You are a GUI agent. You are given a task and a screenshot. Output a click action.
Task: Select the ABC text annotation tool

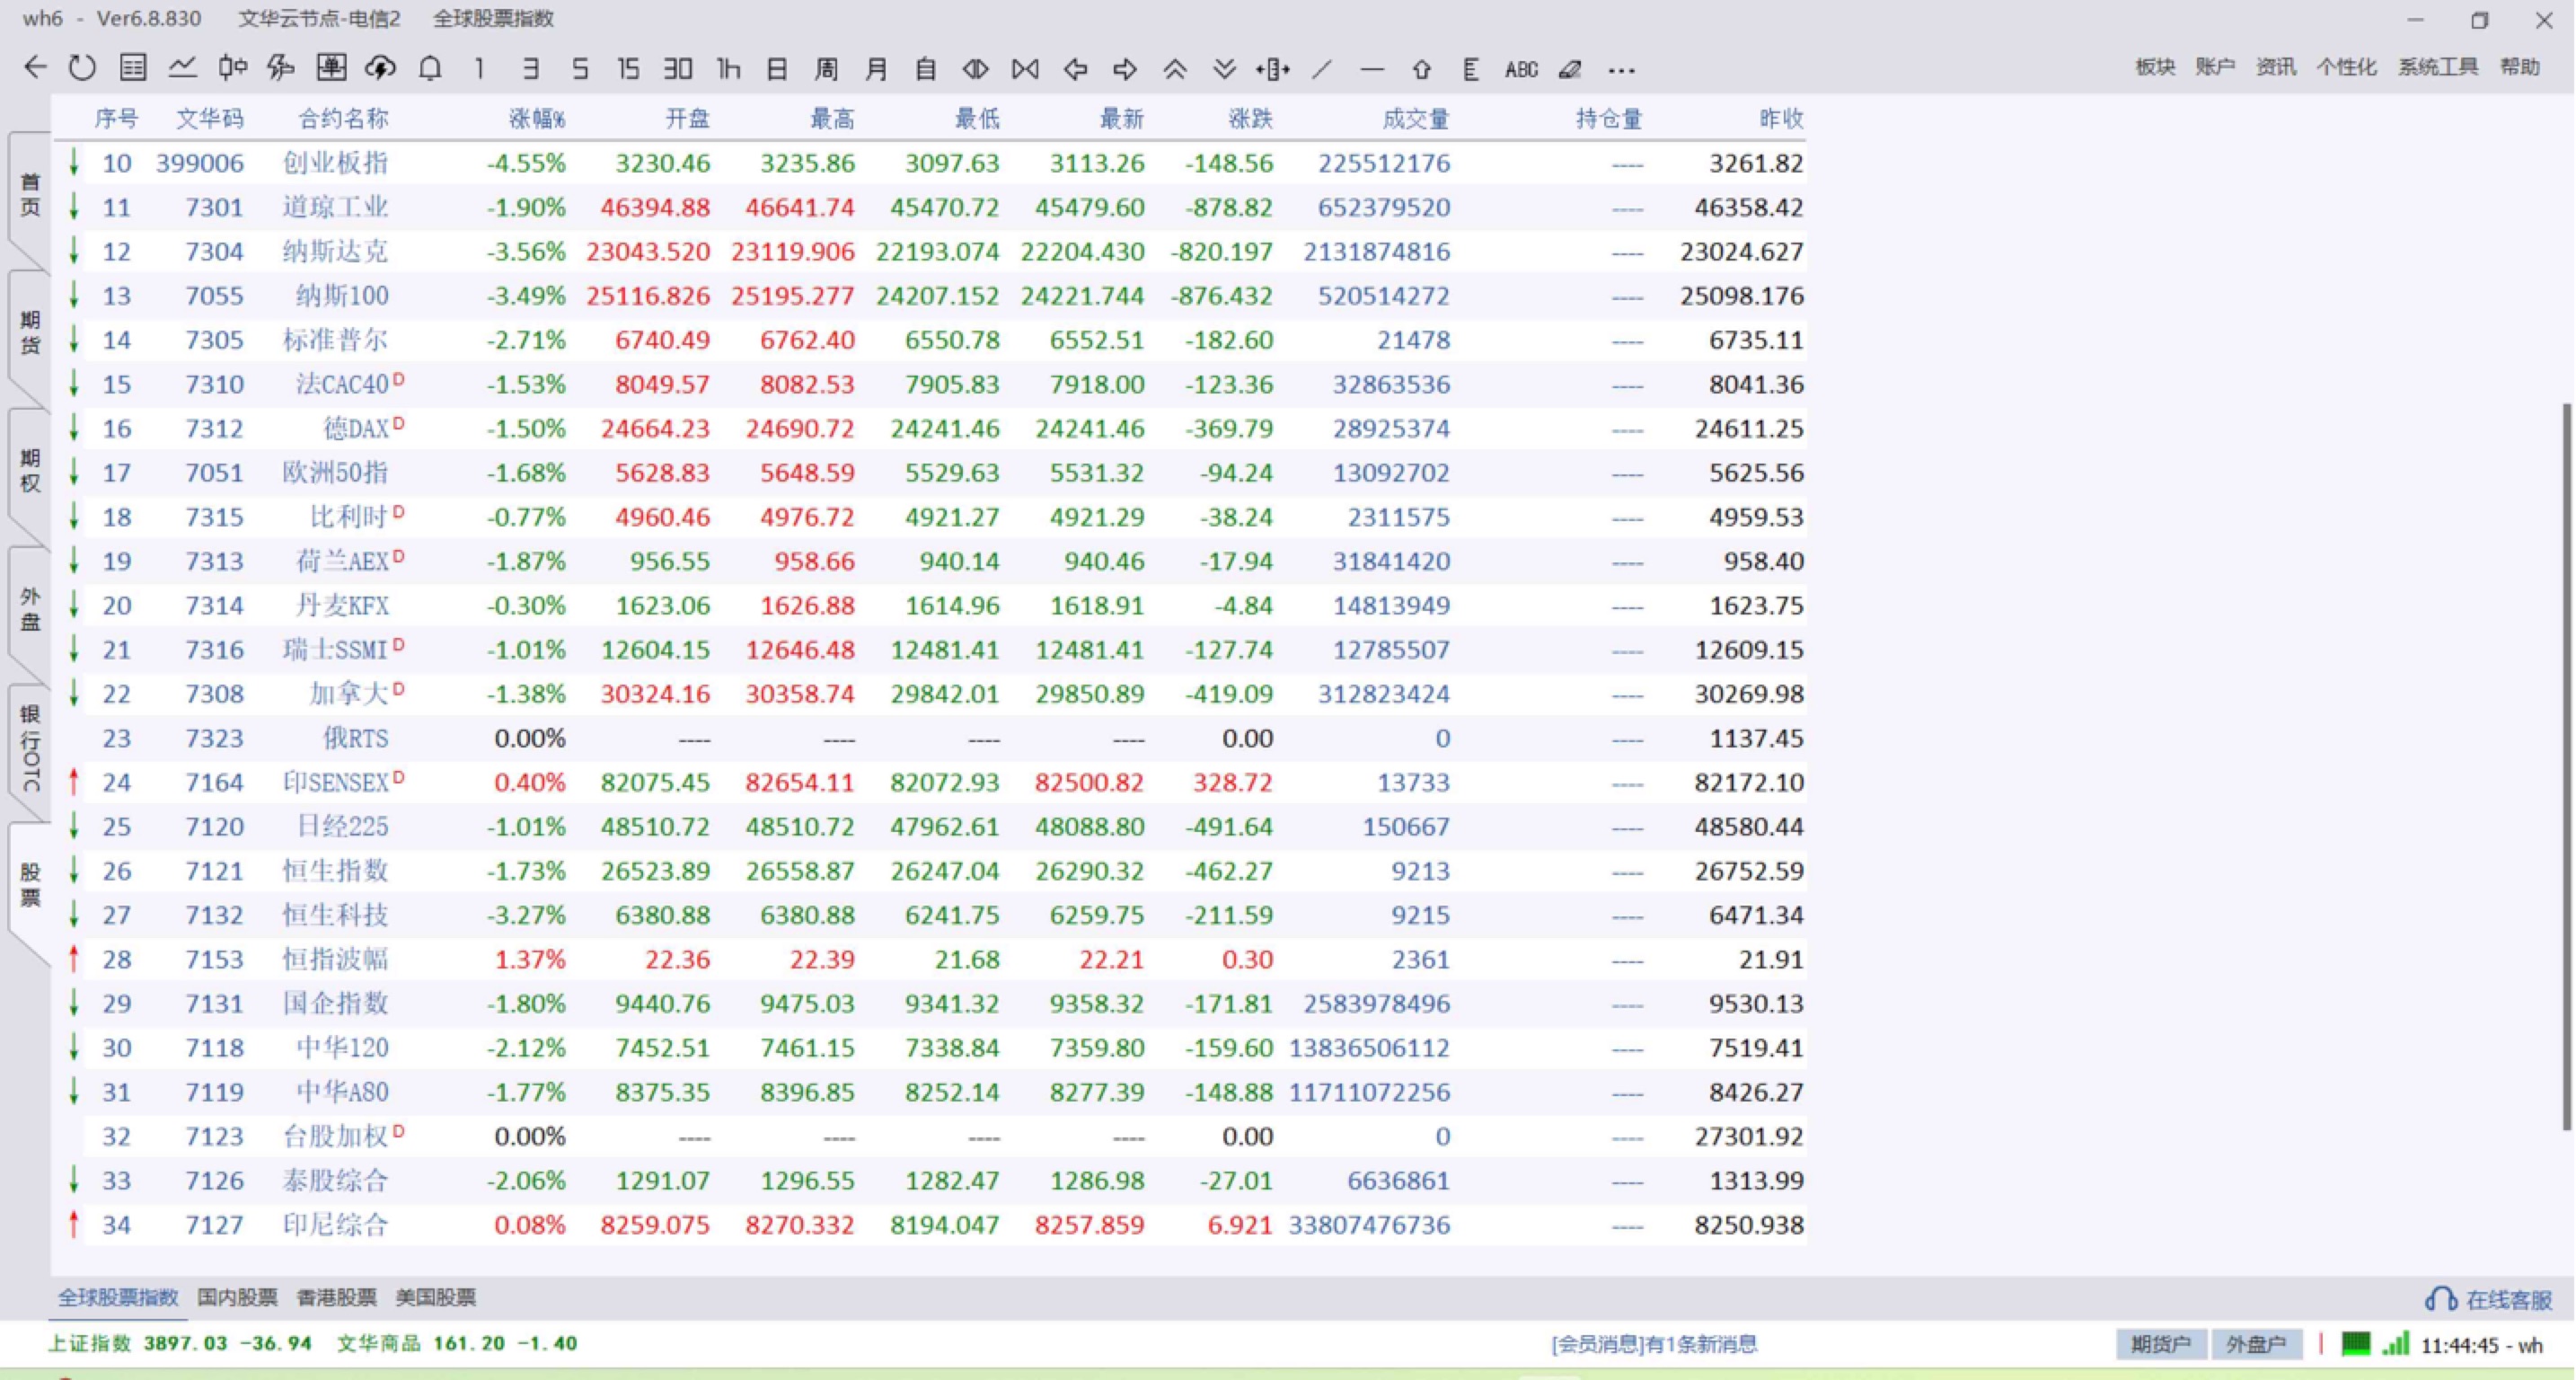click(x=1520, y=69)
